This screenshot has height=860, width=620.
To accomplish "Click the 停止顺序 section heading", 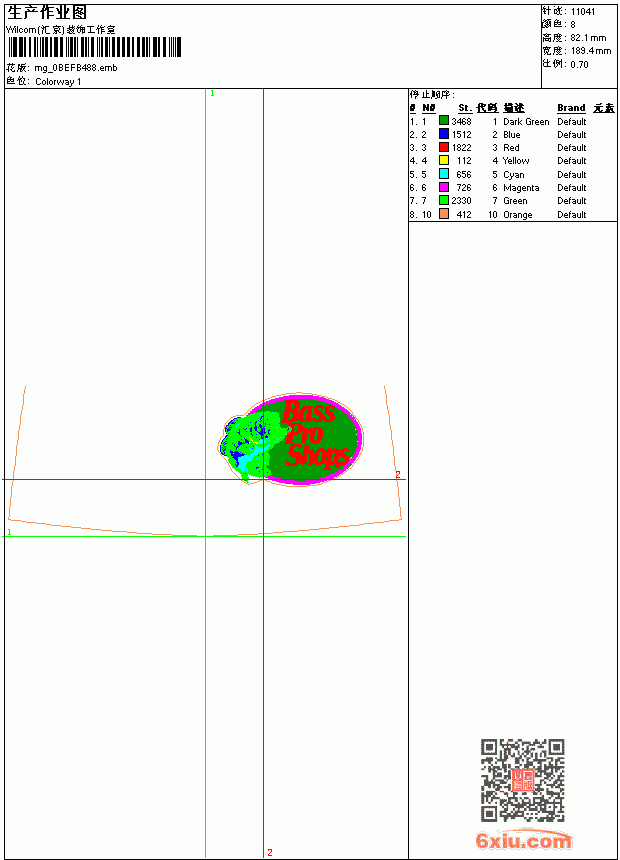I will 432,95.
